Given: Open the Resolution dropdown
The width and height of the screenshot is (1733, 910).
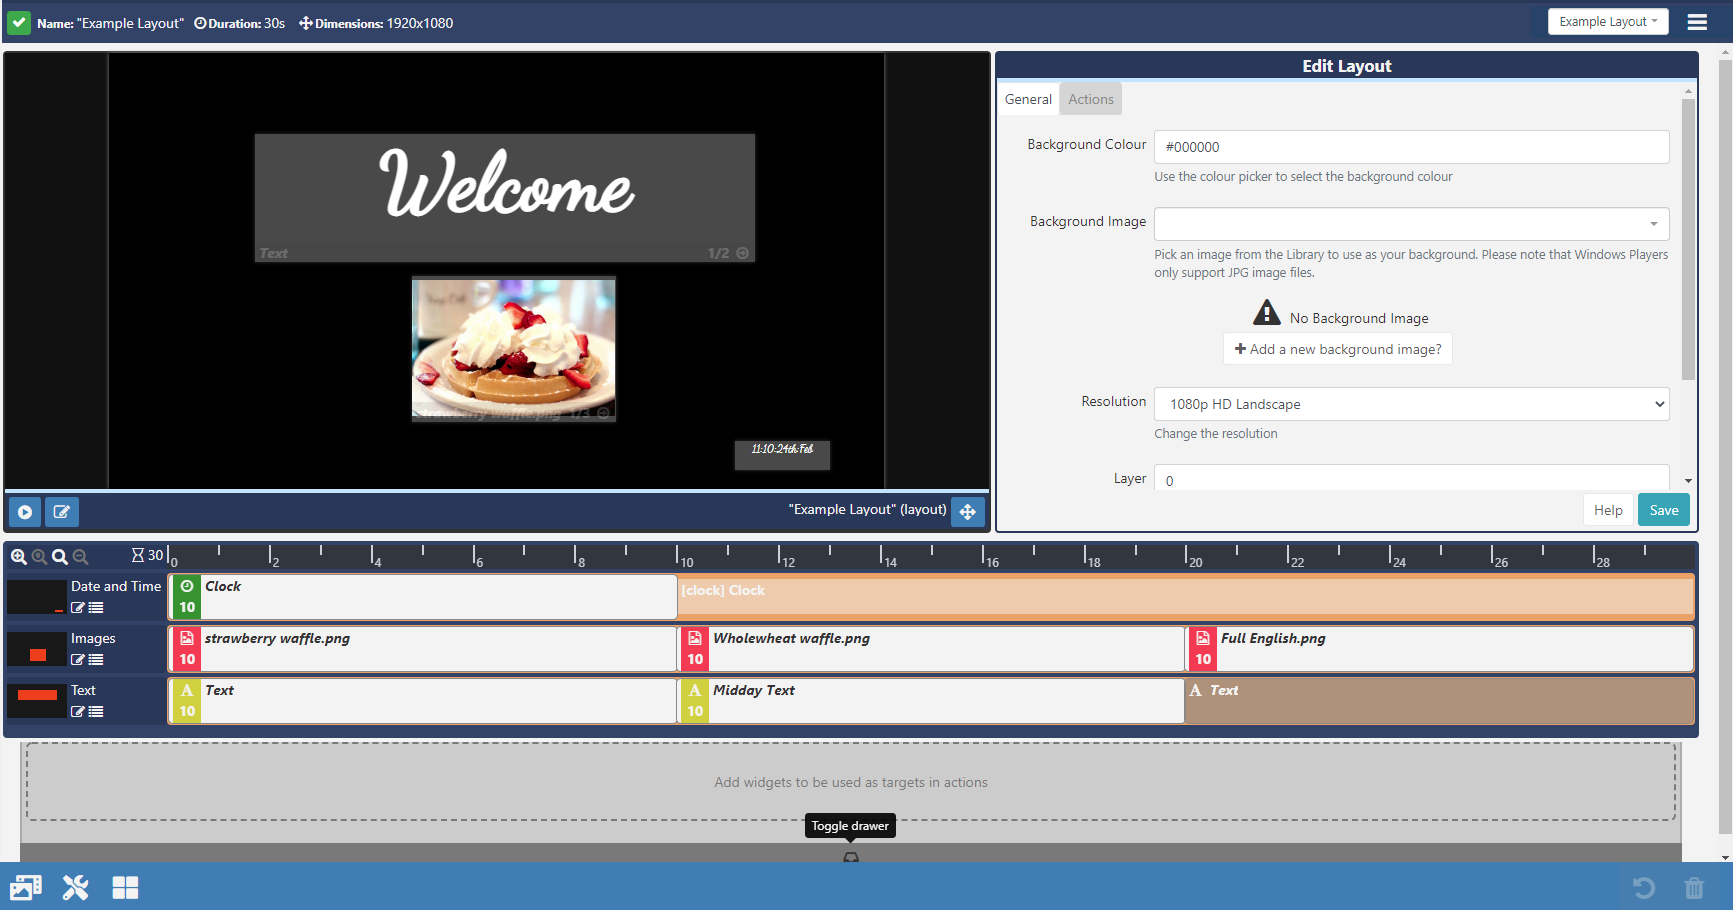Looking at the screenshot, I should (x=1411, y=404).
